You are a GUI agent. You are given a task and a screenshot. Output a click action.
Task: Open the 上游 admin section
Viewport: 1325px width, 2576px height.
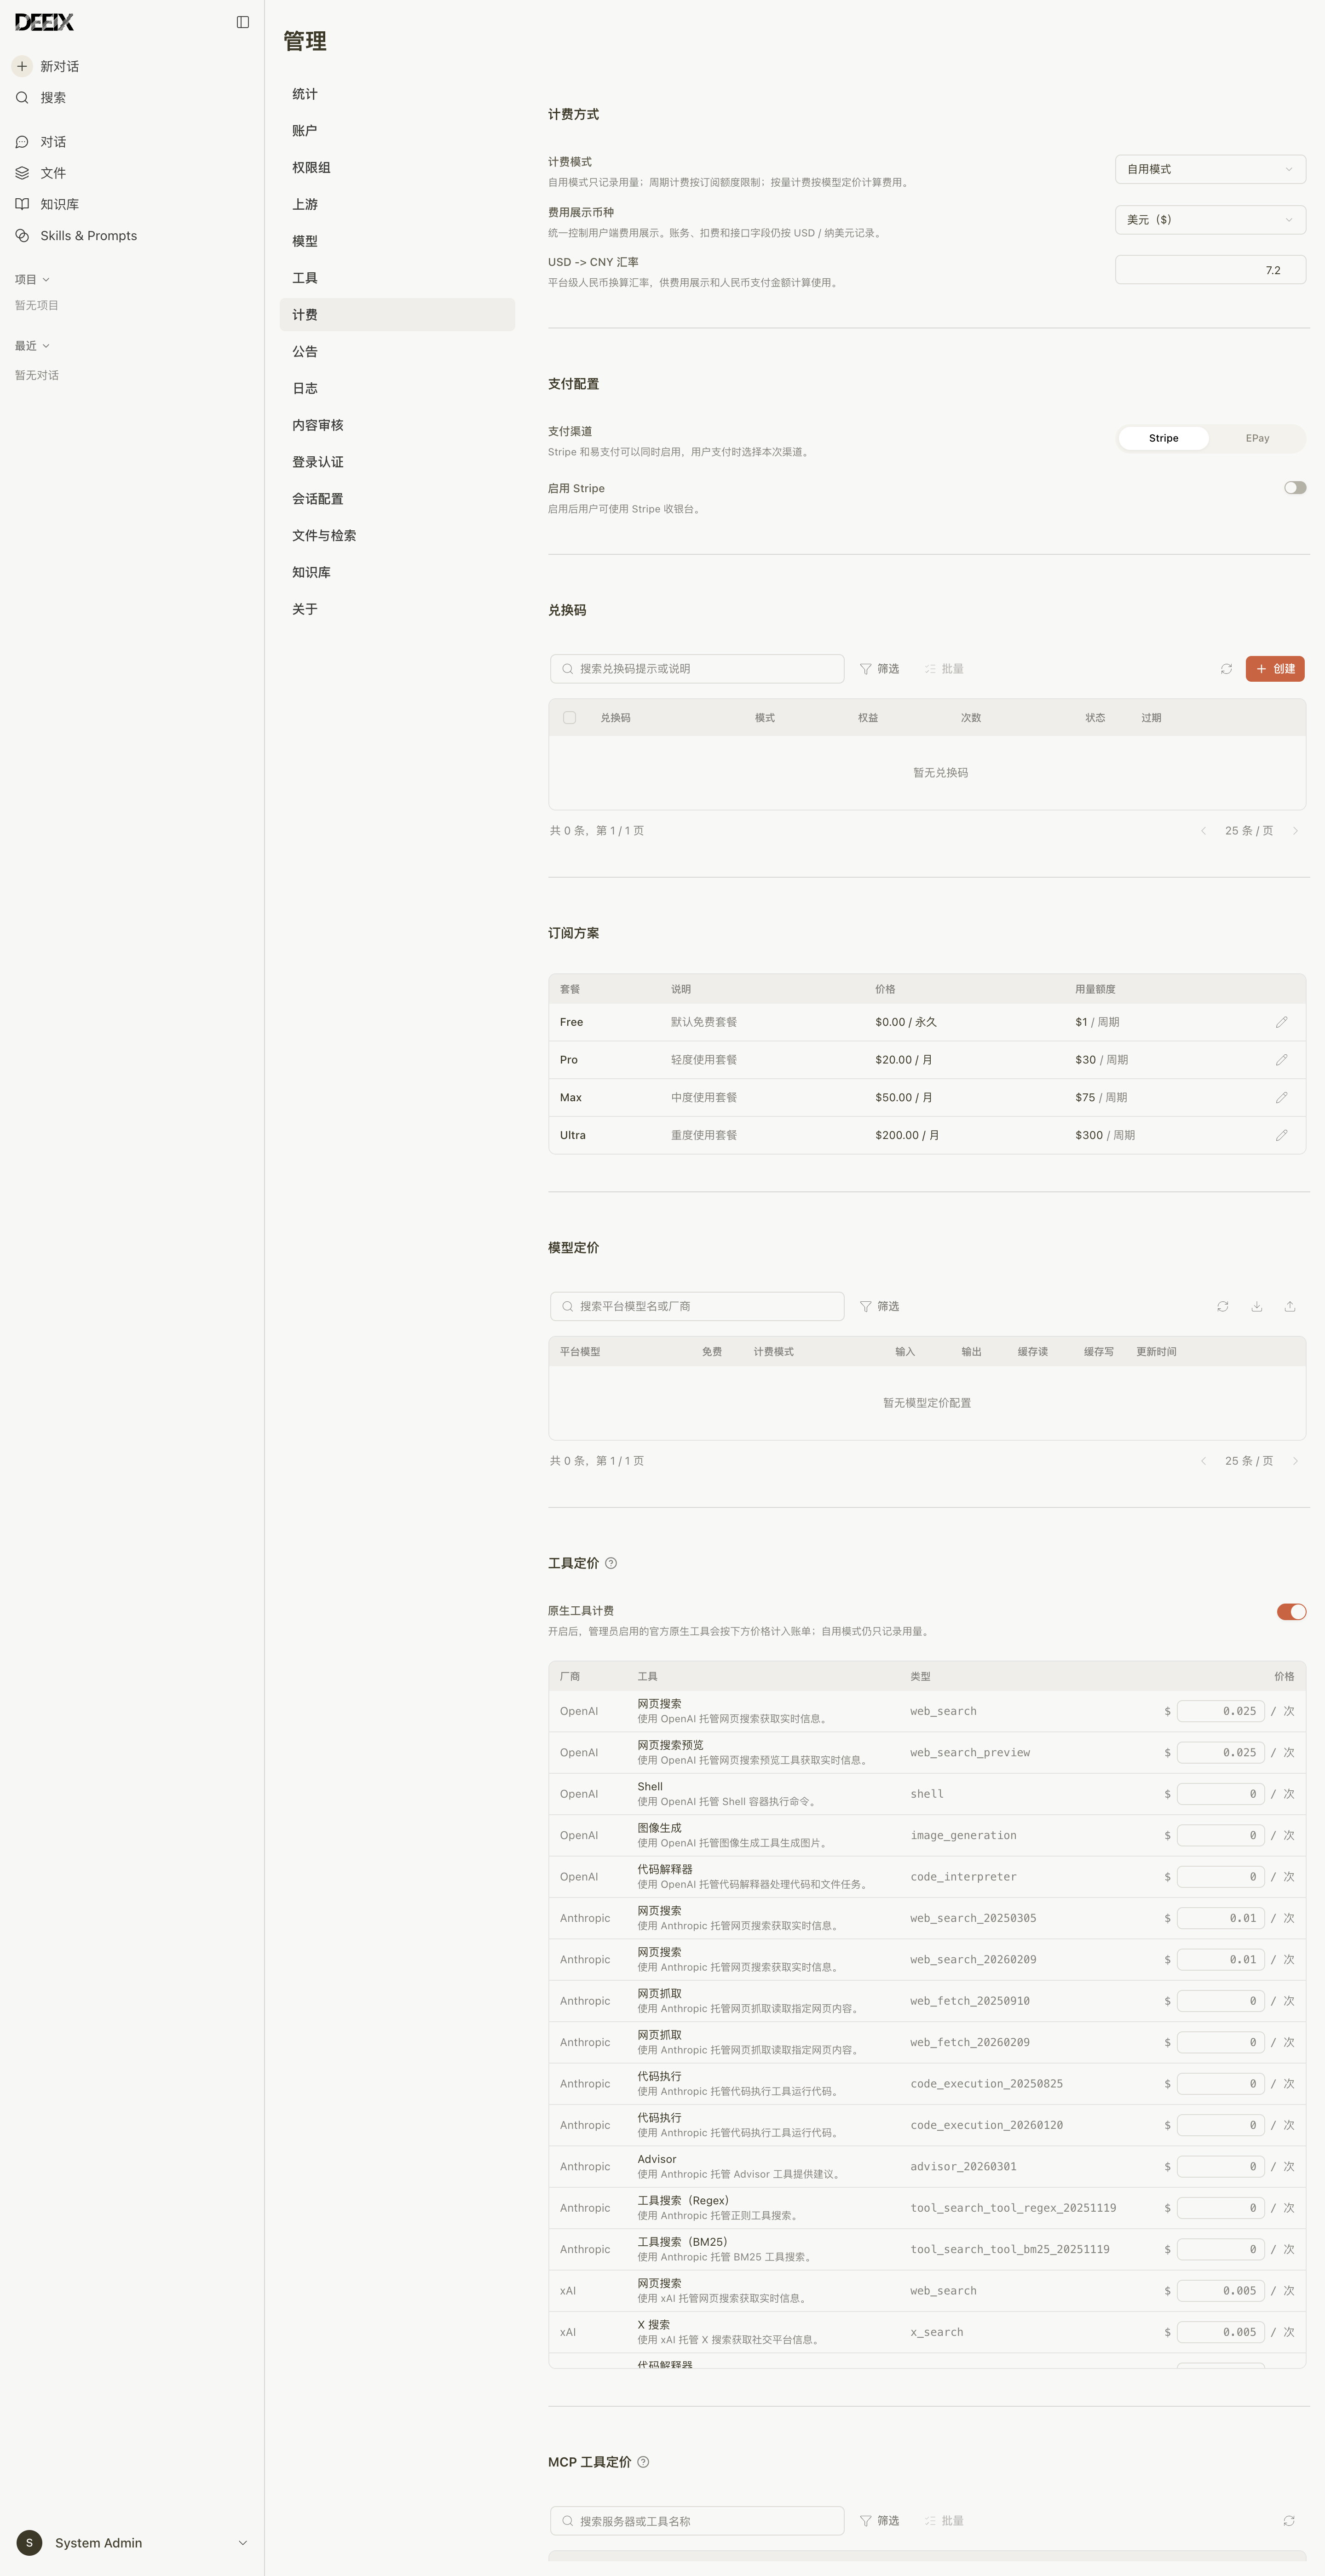tap(397, 204)
